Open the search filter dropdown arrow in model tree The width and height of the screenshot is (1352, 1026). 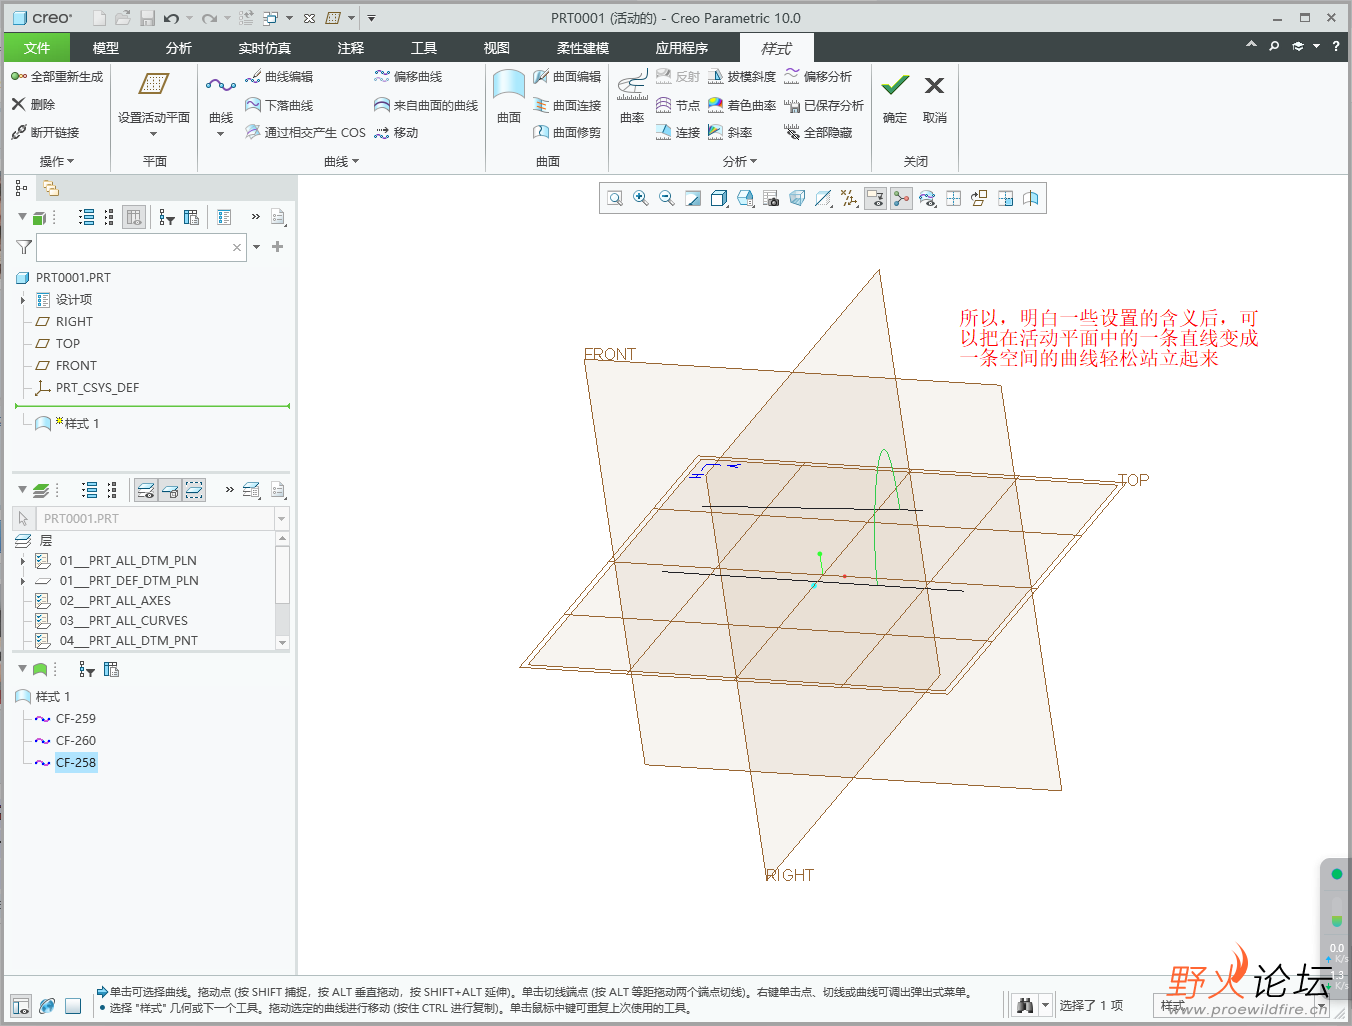point(257,247)
